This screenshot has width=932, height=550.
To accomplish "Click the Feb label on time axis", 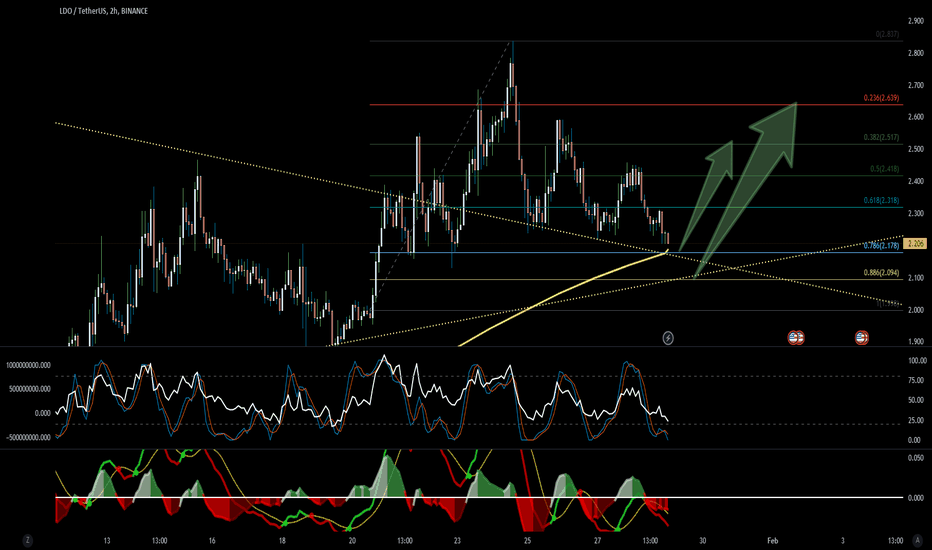I will pos(772,540).
